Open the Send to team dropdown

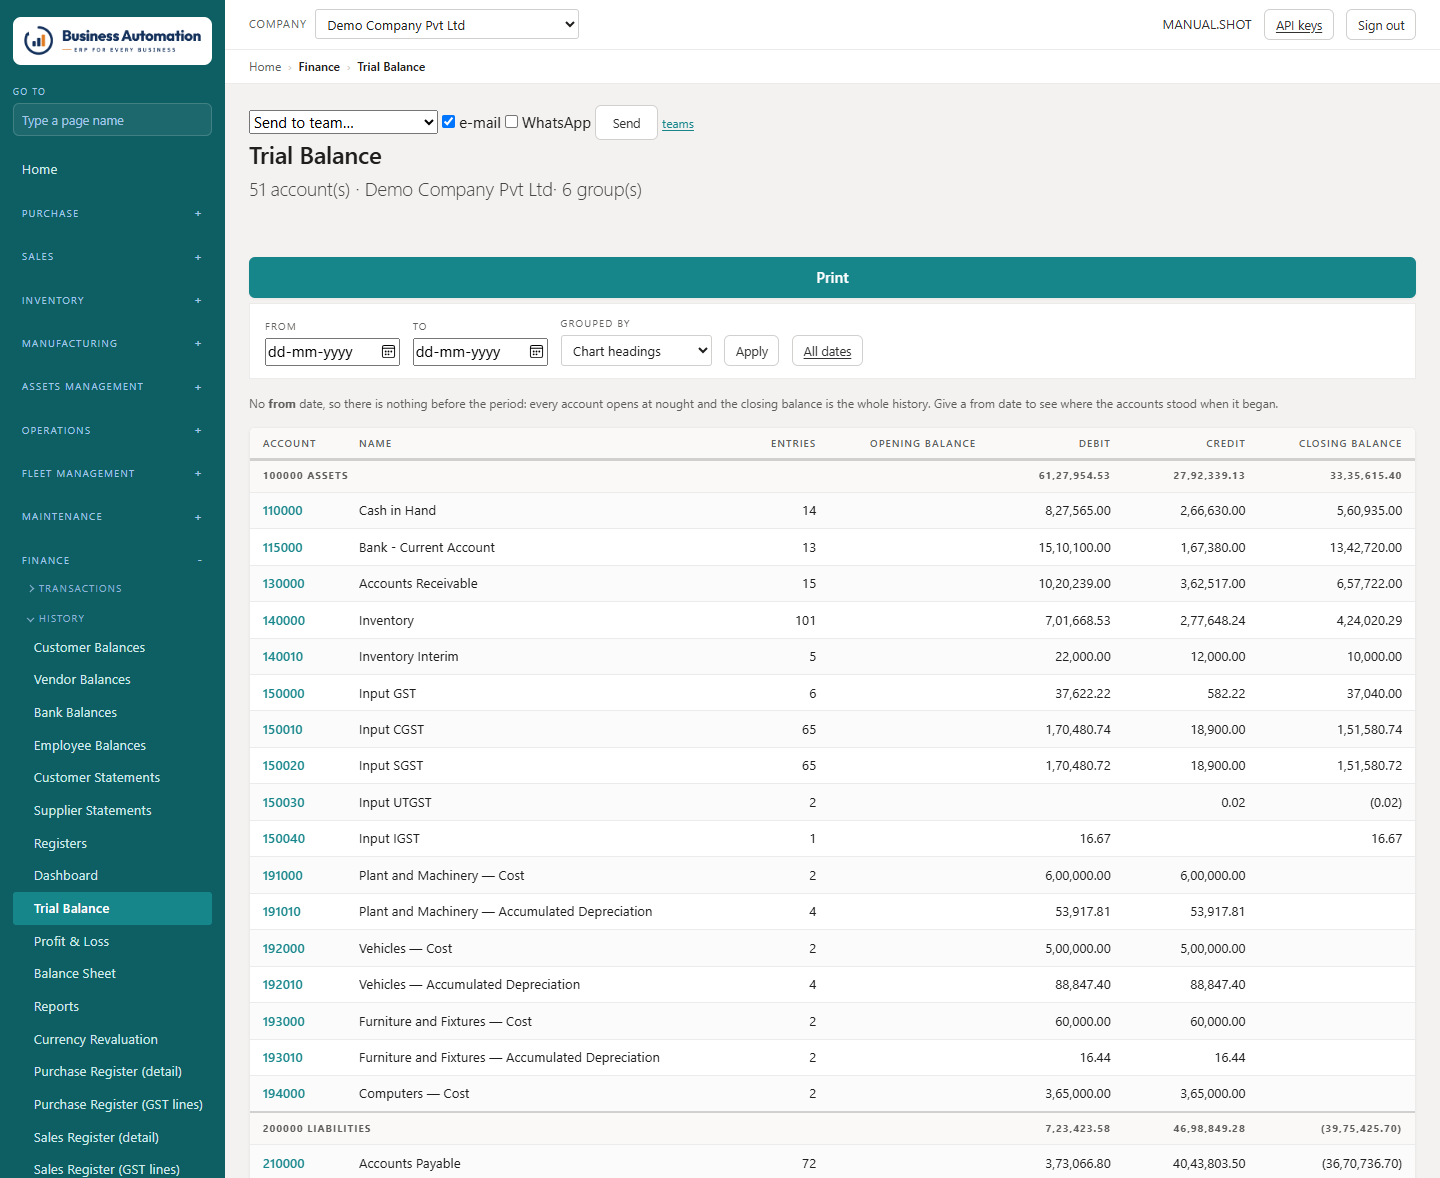click(343, 122)
